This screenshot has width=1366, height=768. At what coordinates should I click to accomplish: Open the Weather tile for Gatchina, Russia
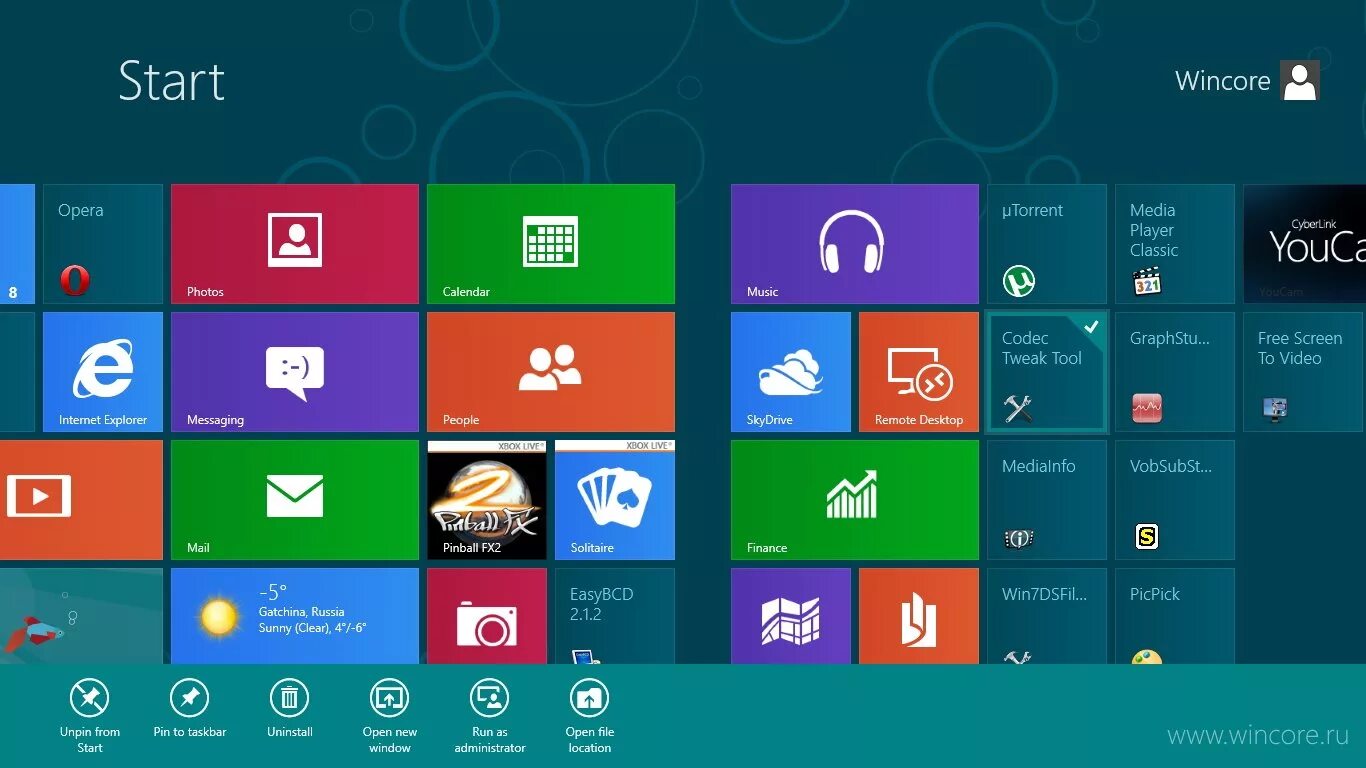[295, 616]
